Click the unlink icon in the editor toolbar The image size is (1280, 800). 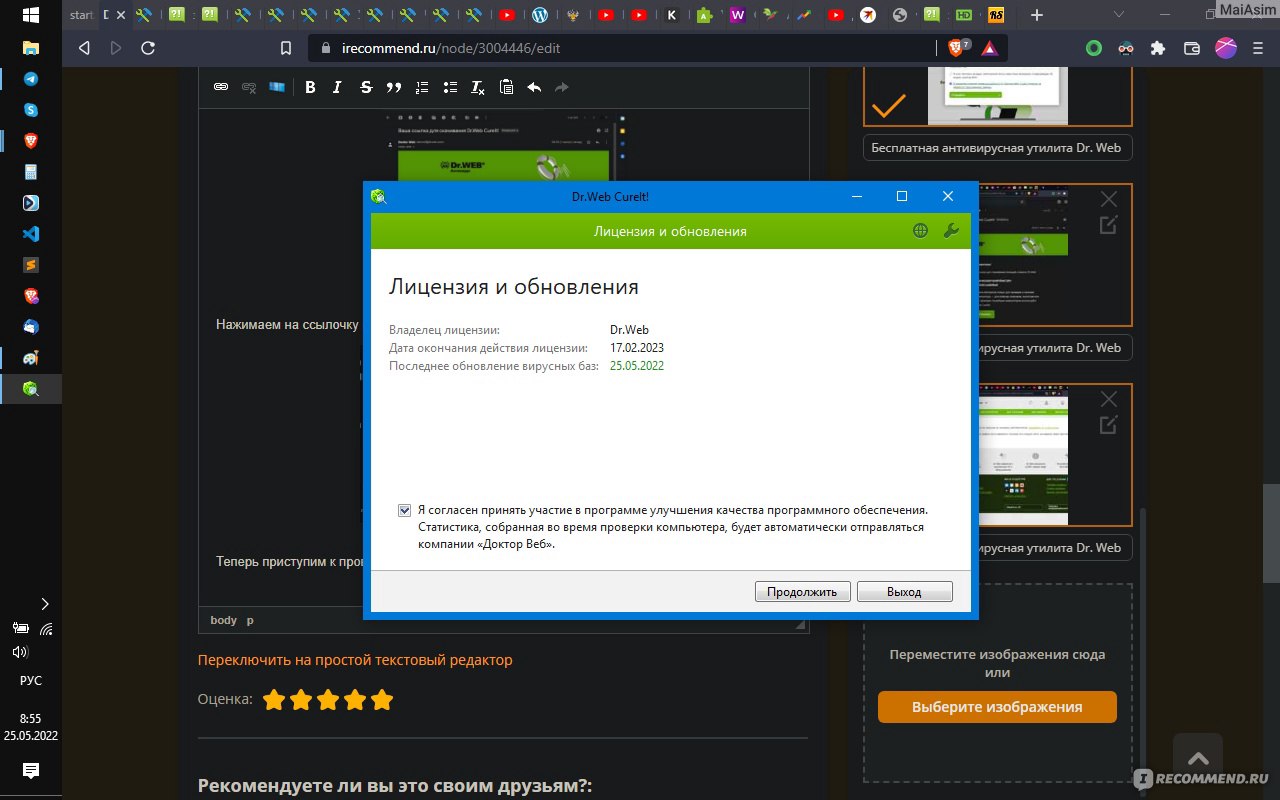[249, 88]
